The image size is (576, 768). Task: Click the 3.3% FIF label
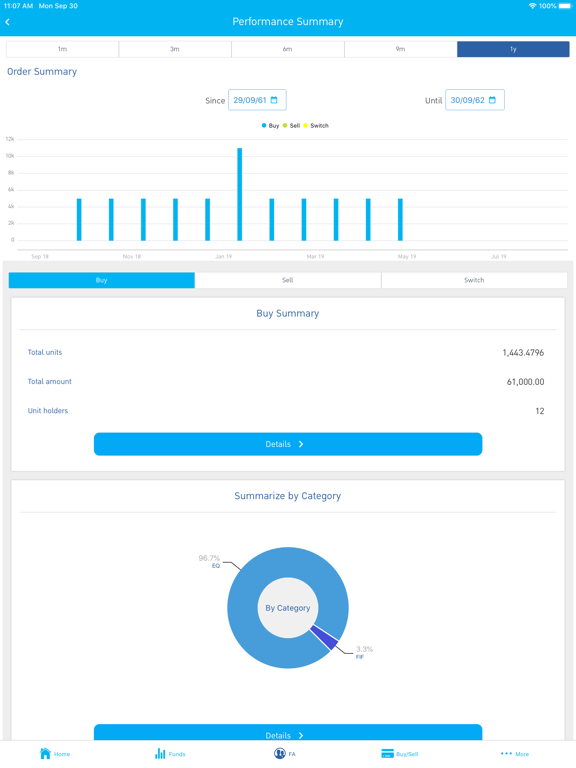click(x=364, y=652)
